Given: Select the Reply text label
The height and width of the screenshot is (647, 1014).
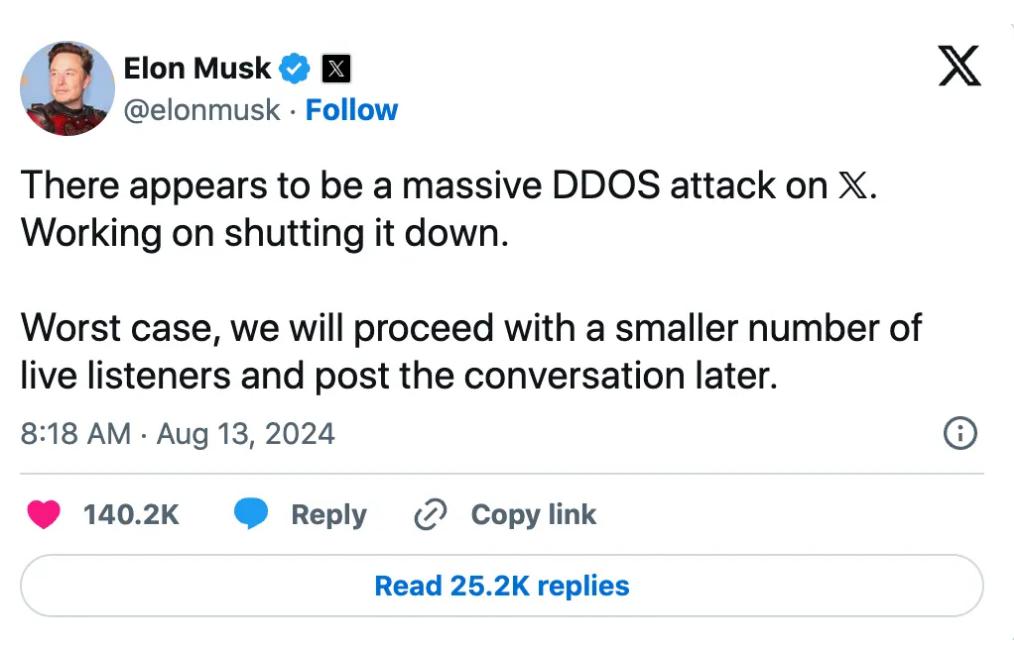Looking at the screenshot, I should [328, 515].
